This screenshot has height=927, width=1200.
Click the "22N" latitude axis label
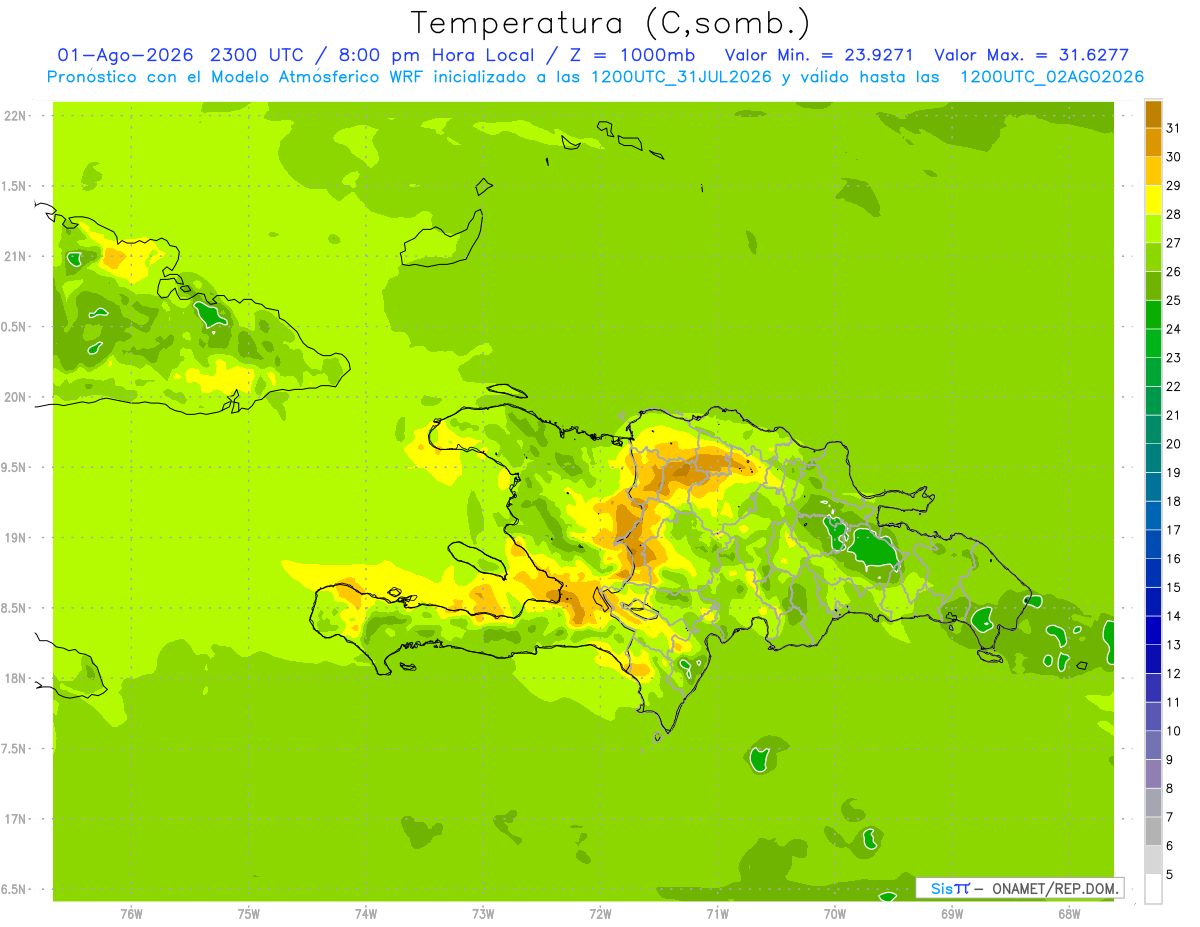15,116
